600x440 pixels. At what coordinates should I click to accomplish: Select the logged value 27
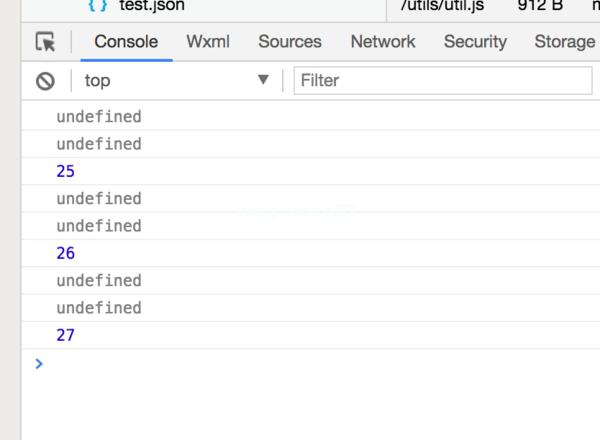(x=66, y=335)
